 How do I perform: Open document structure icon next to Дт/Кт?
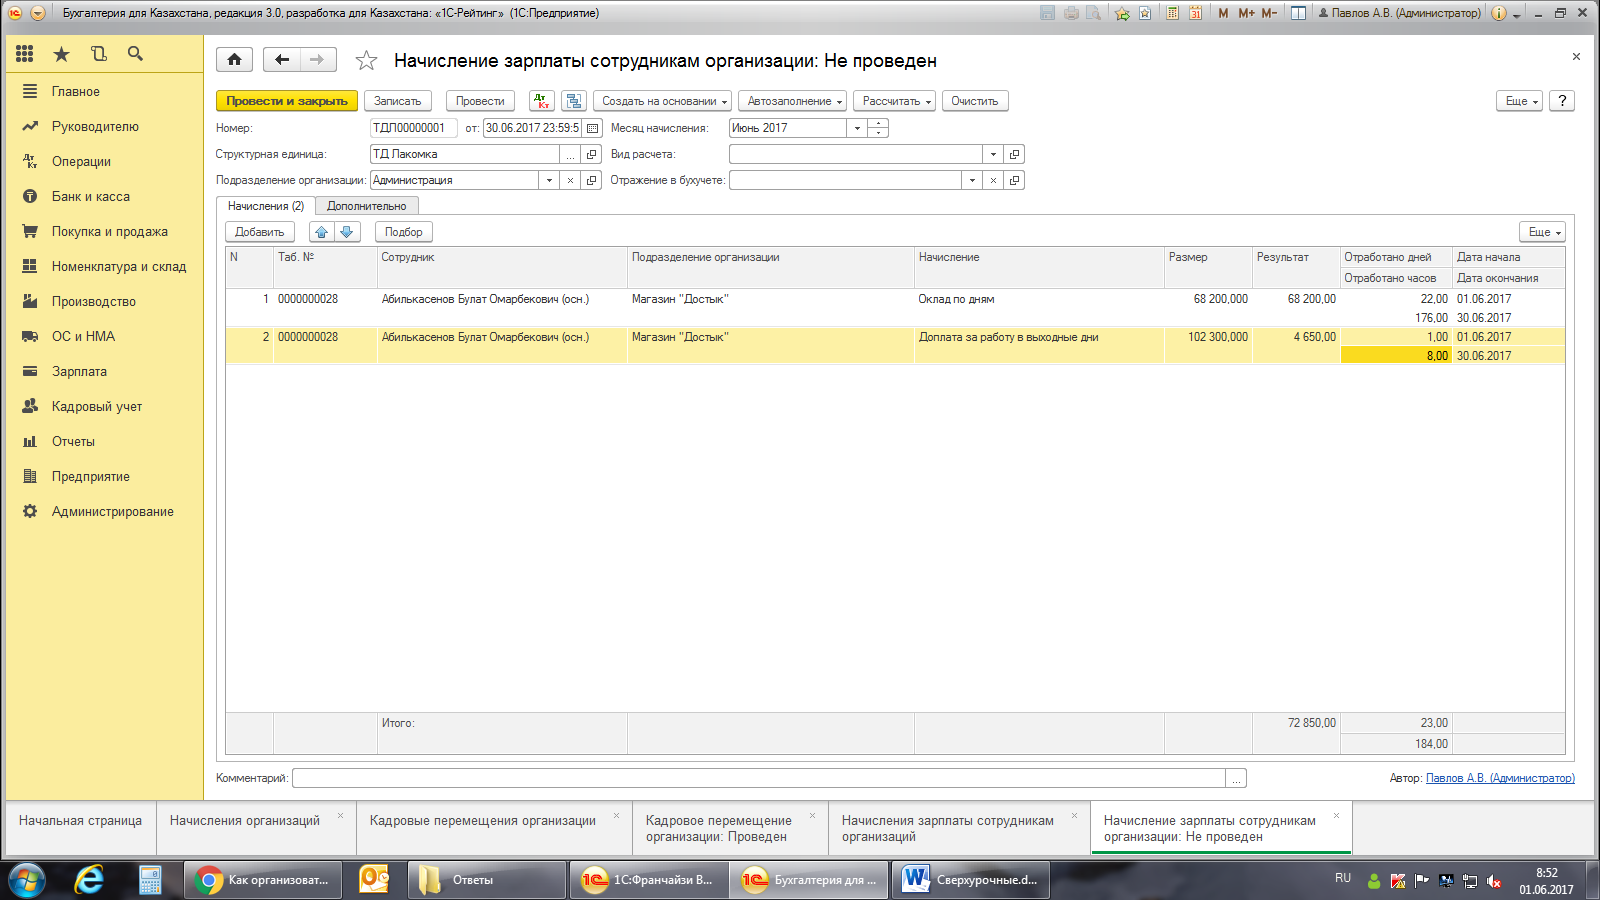(574, 101)
